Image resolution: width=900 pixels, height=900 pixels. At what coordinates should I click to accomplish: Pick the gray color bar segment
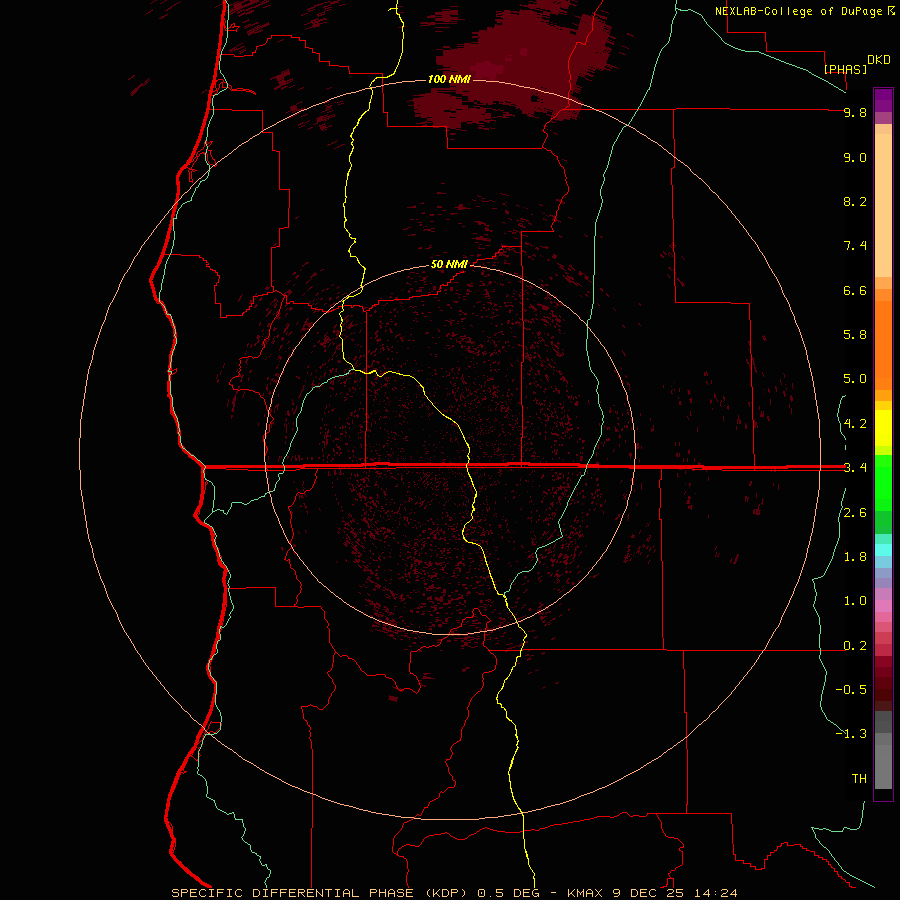pyautogui.click(x=883, y=766)
